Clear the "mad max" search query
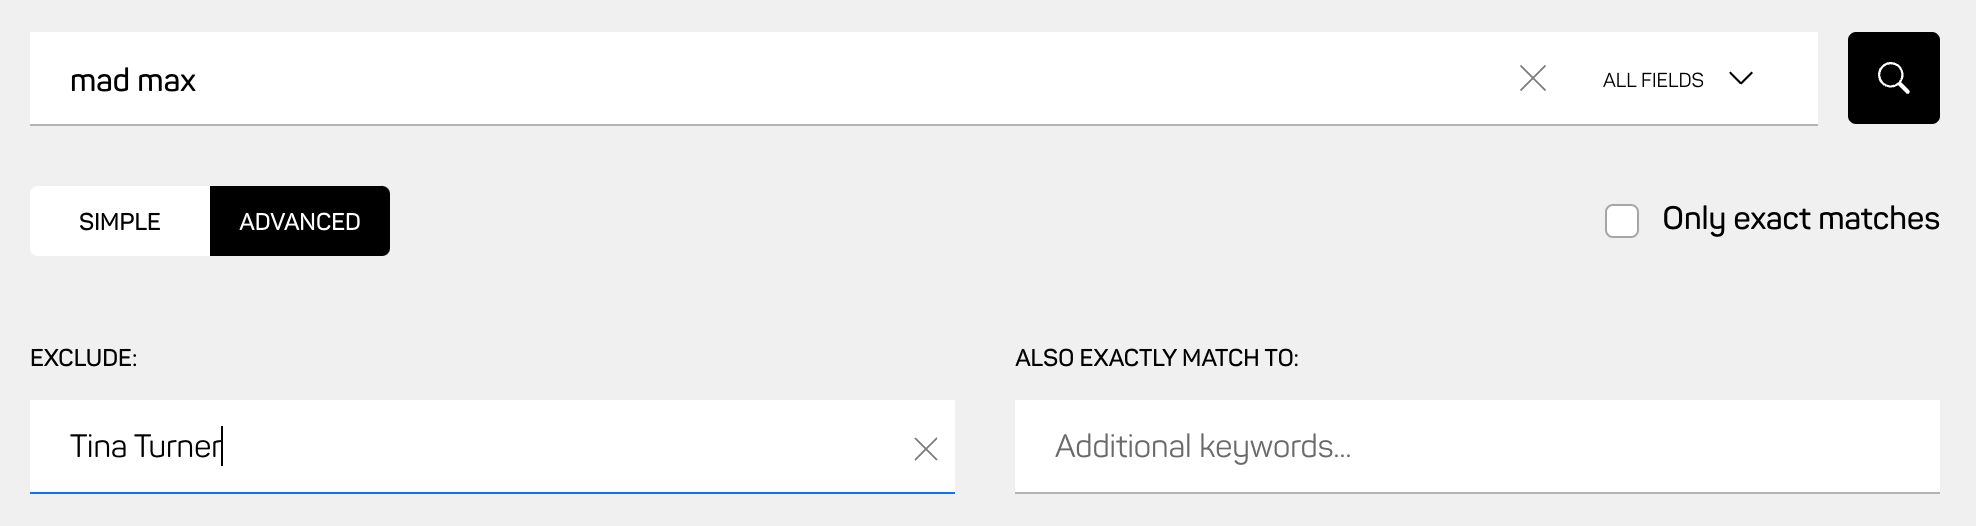This screenshot has width=1976, height=526. point(1532,78)
